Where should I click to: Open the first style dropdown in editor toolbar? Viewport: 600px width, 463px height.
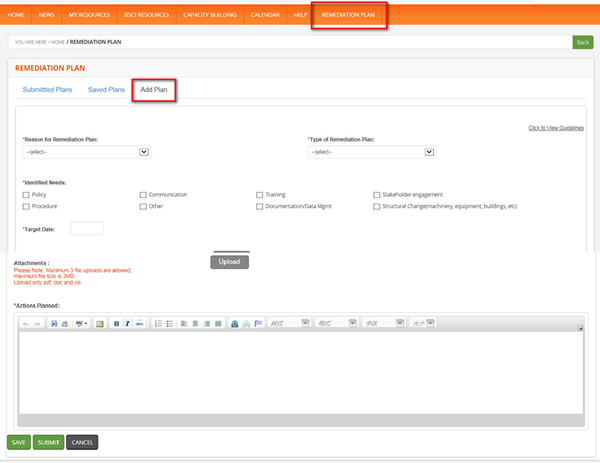tap(288, 324)
